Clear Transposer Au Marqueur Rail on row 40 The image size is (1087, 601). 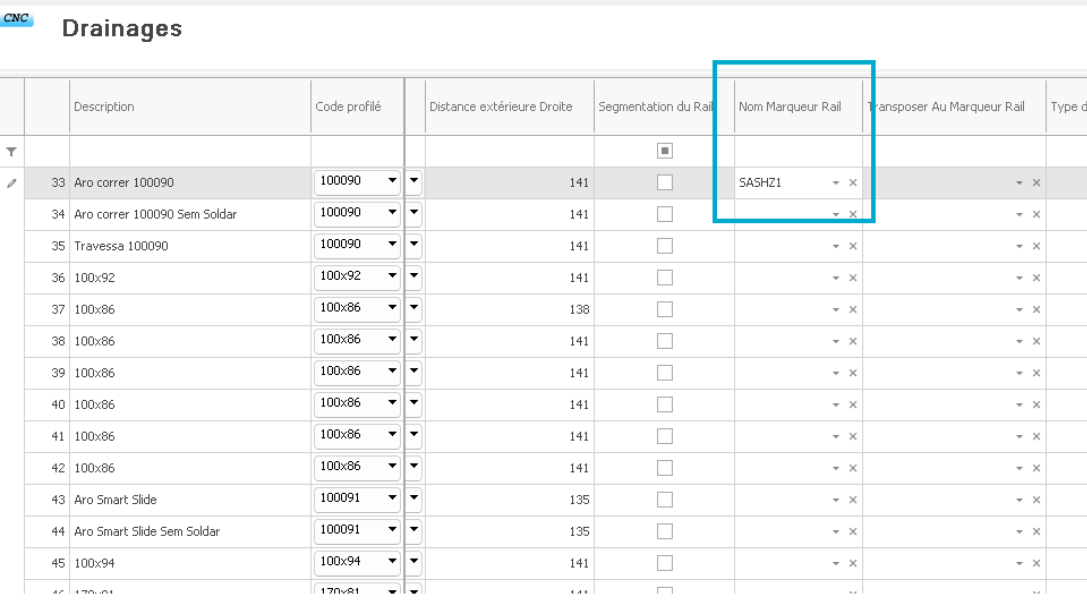[x=1036, y=405]
